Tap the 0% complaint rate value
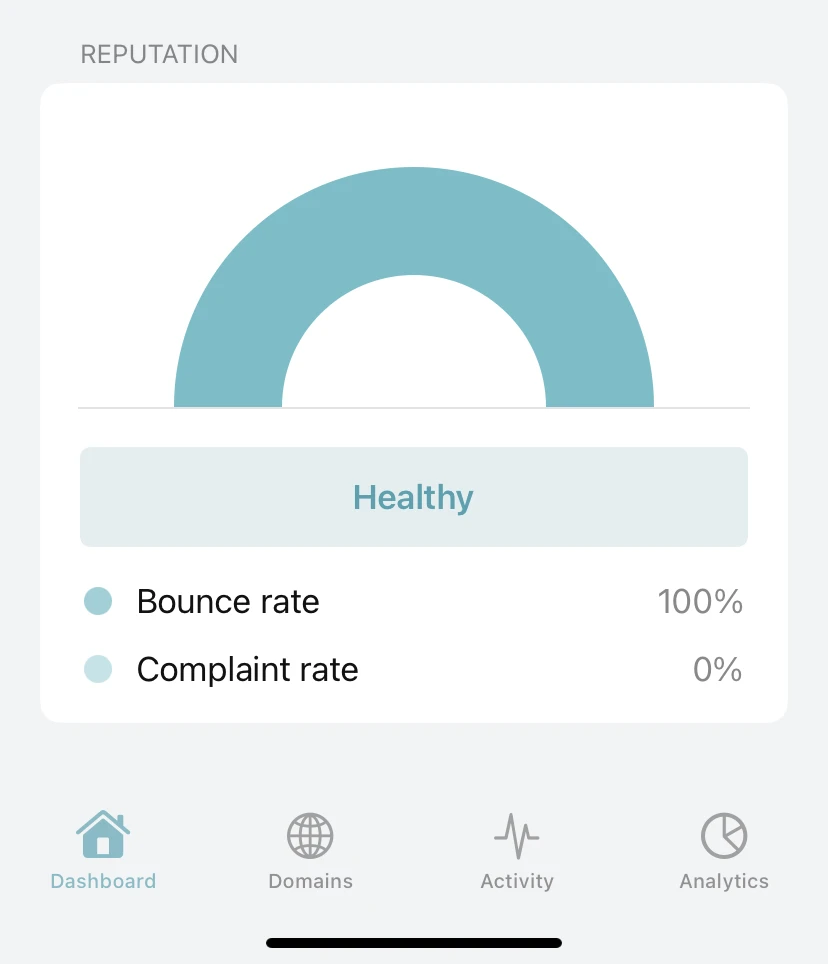This screenshot has width=828, height=964. [x=717, y=670]
